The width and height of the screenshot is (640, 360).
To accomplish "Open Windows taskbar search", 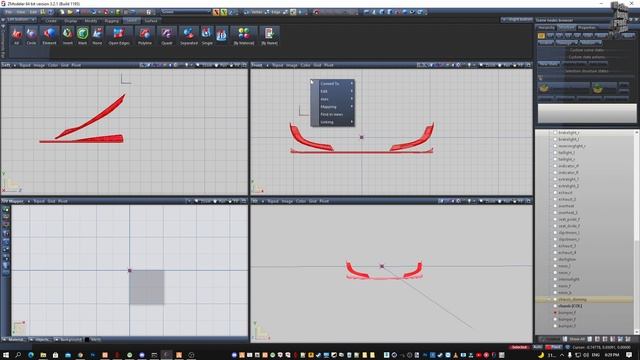I will pos(18,355).
